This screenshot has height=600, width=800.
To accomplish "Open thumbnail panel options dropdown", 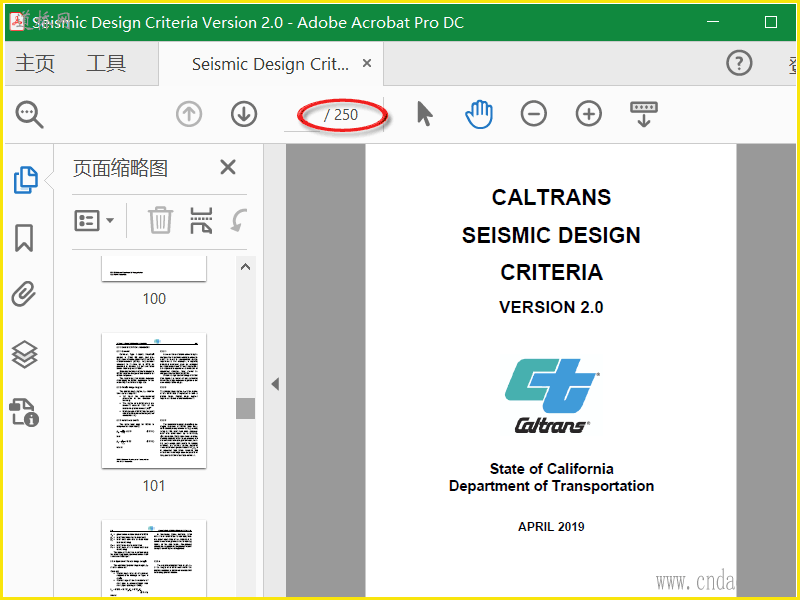I will click(94, 221).
